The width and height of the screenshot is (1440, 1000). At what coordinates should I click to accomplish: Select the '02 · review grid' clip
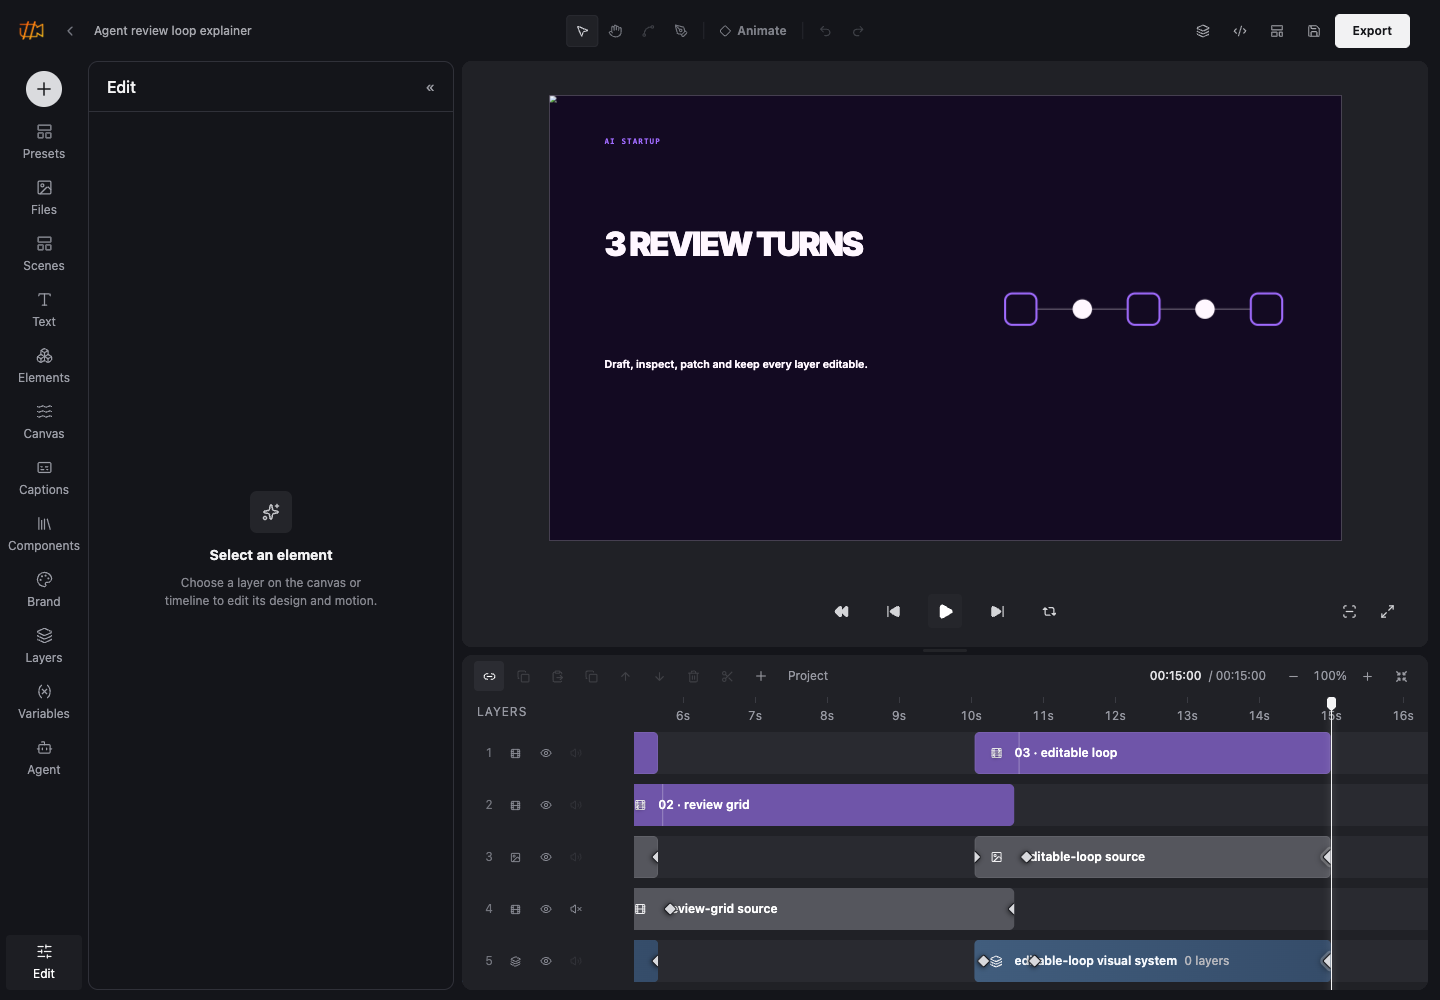(x=824, y=805)
